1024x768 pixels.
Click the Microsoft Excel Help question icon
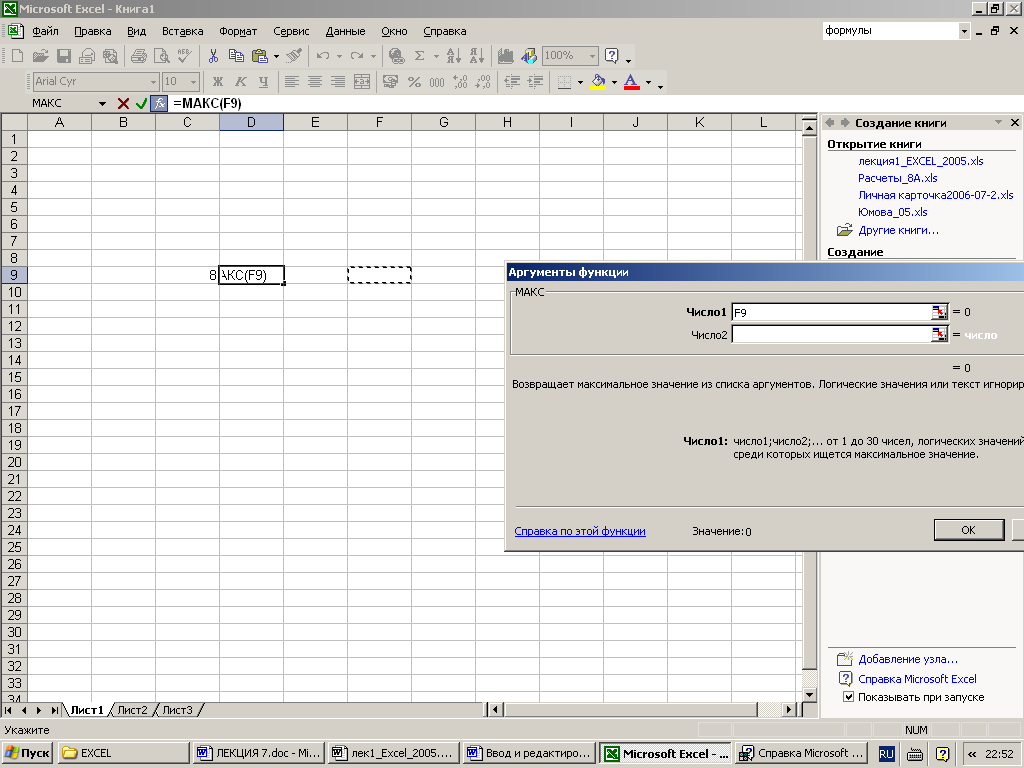[x=611, y=56]
